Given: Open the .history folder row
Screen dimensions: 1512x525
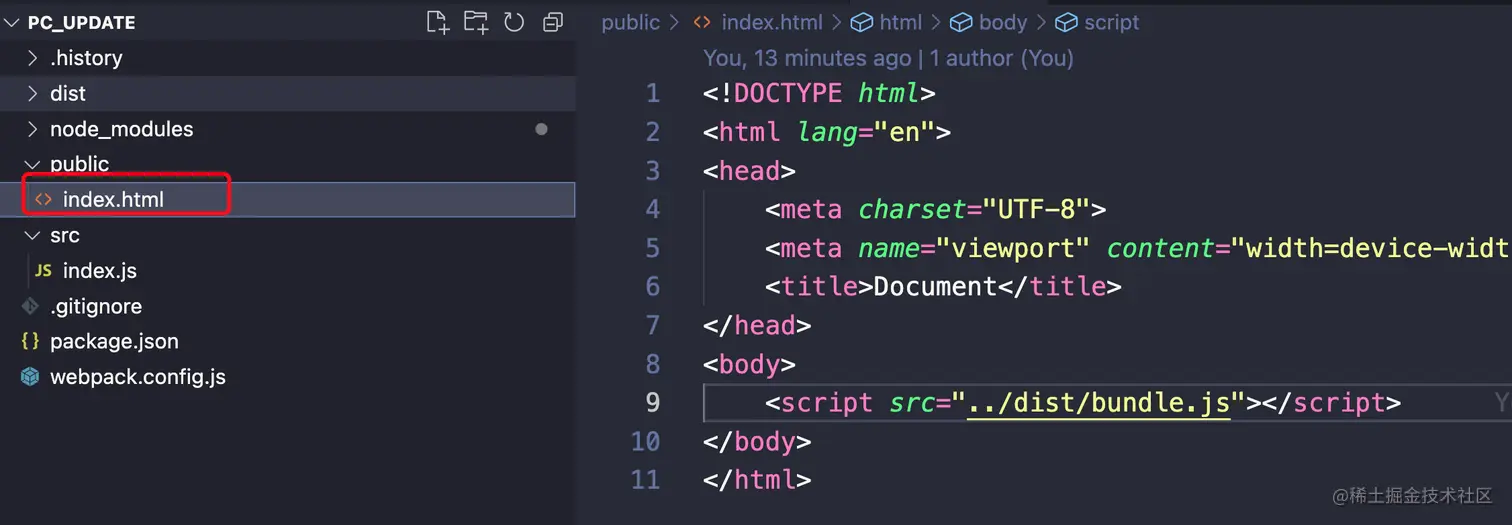Looking at the screenshot, I should [x=288, y=58].
